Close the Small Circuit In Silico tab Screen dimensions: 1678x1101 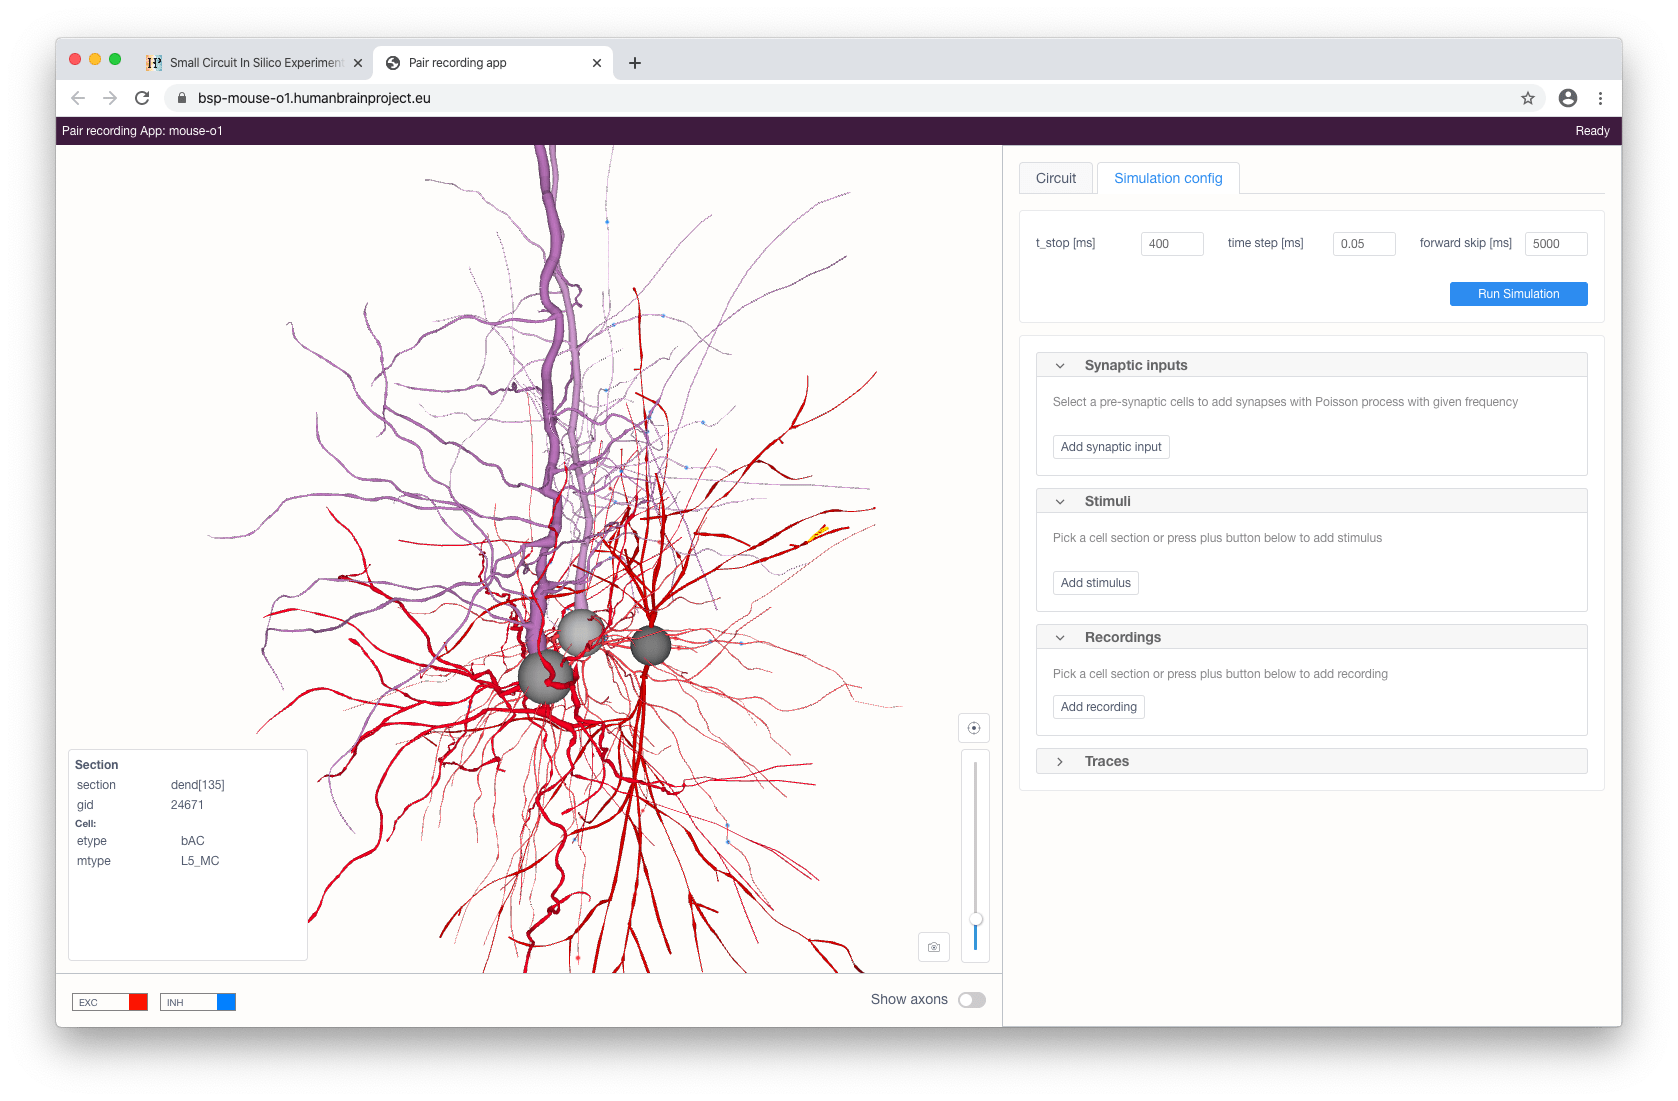[x=358, y=63]
